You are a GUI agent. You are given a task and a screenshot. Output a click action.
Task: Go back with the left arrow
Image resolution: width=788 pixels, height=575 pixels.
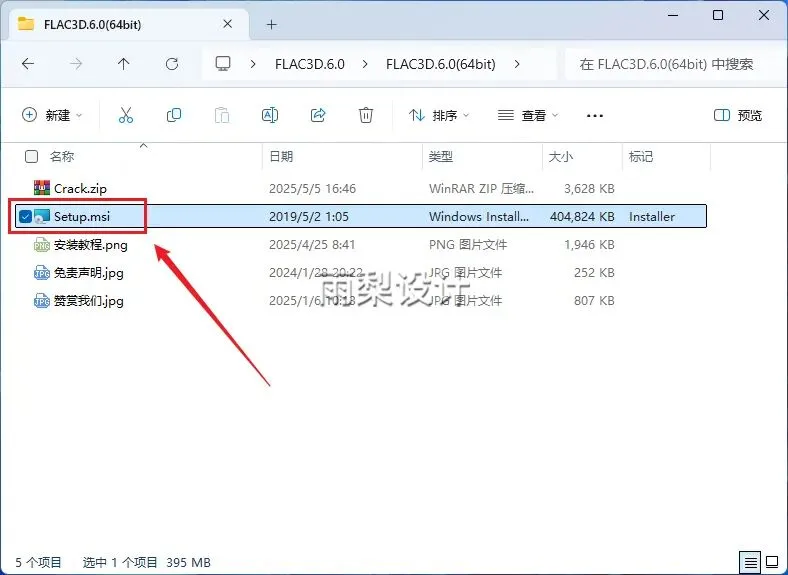click(x=28, y=64)
